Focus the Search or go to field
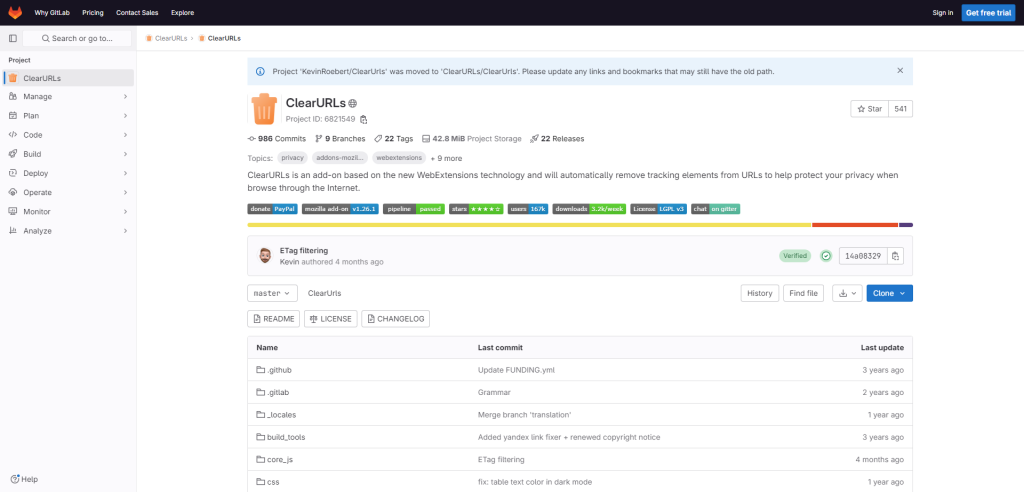Viewport: 1024px width, 492px height. (77, 39)
